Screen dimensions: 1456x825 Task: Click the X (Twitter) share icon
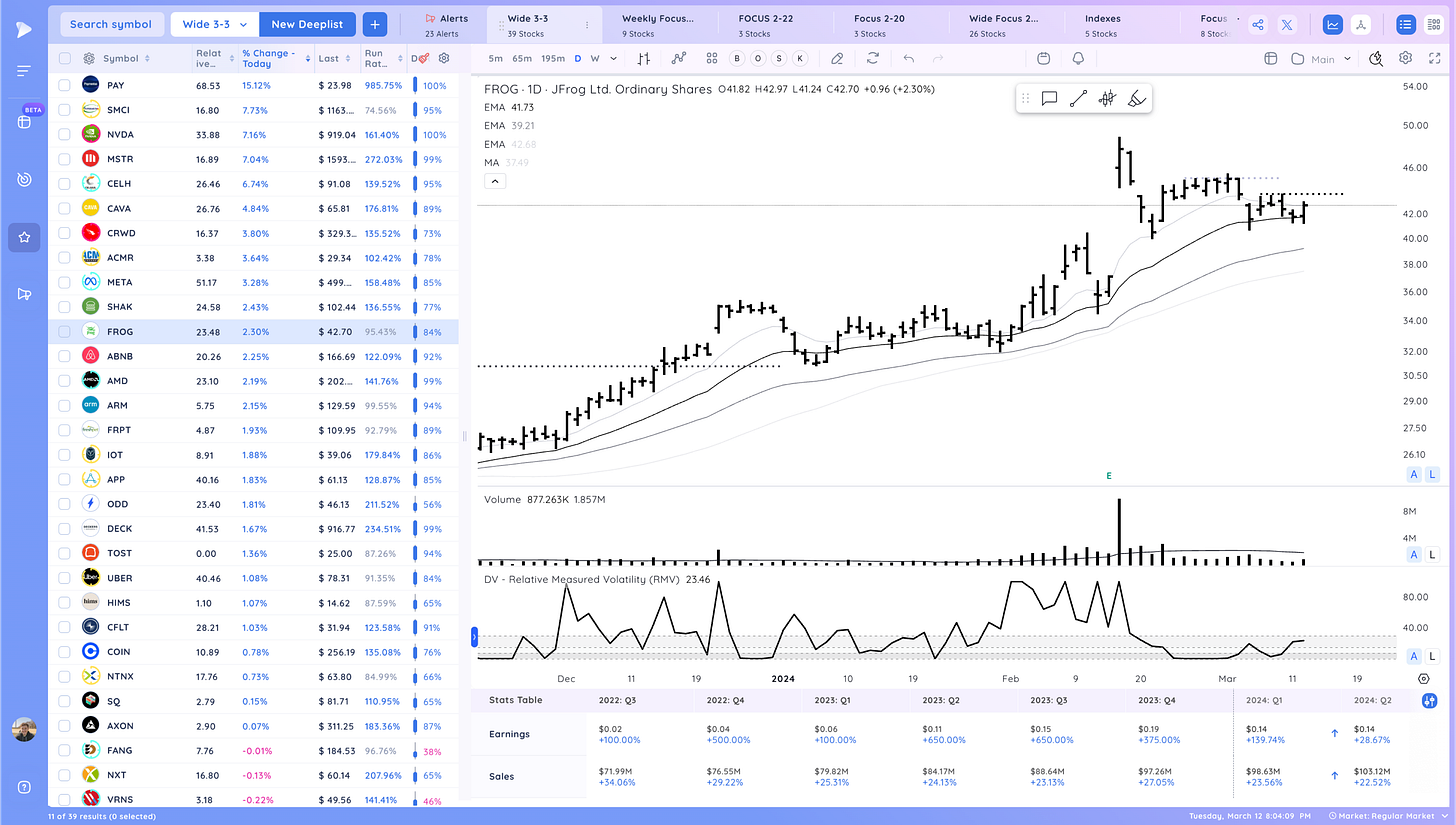(1287, 25)
